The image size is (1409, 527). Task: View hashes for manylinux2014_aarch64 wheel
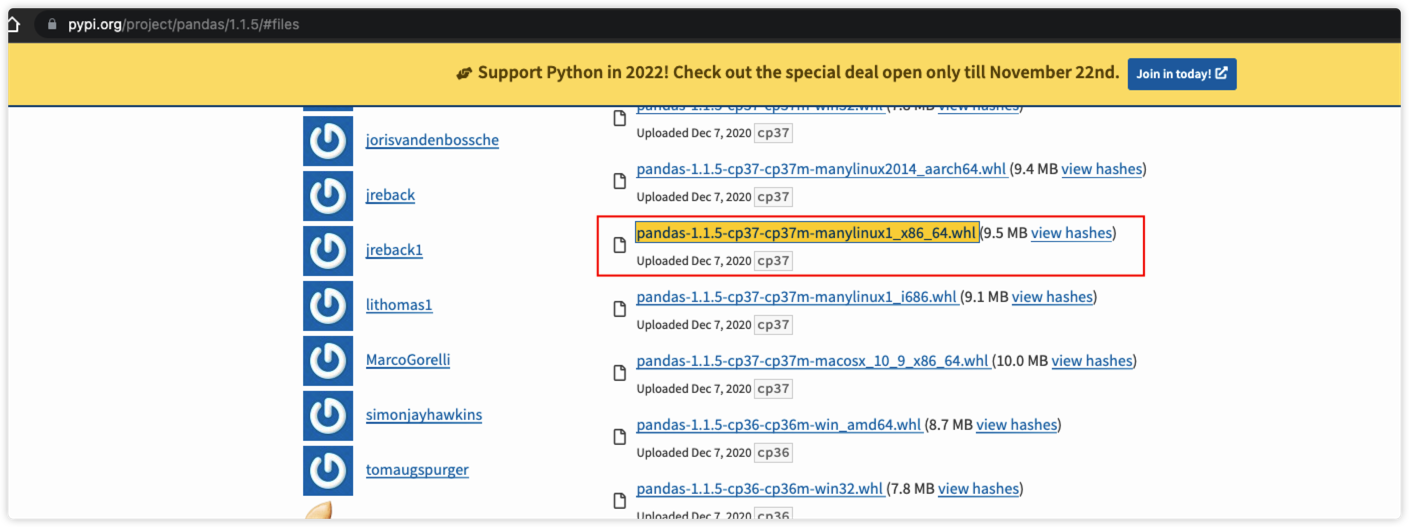(1101, 169)
